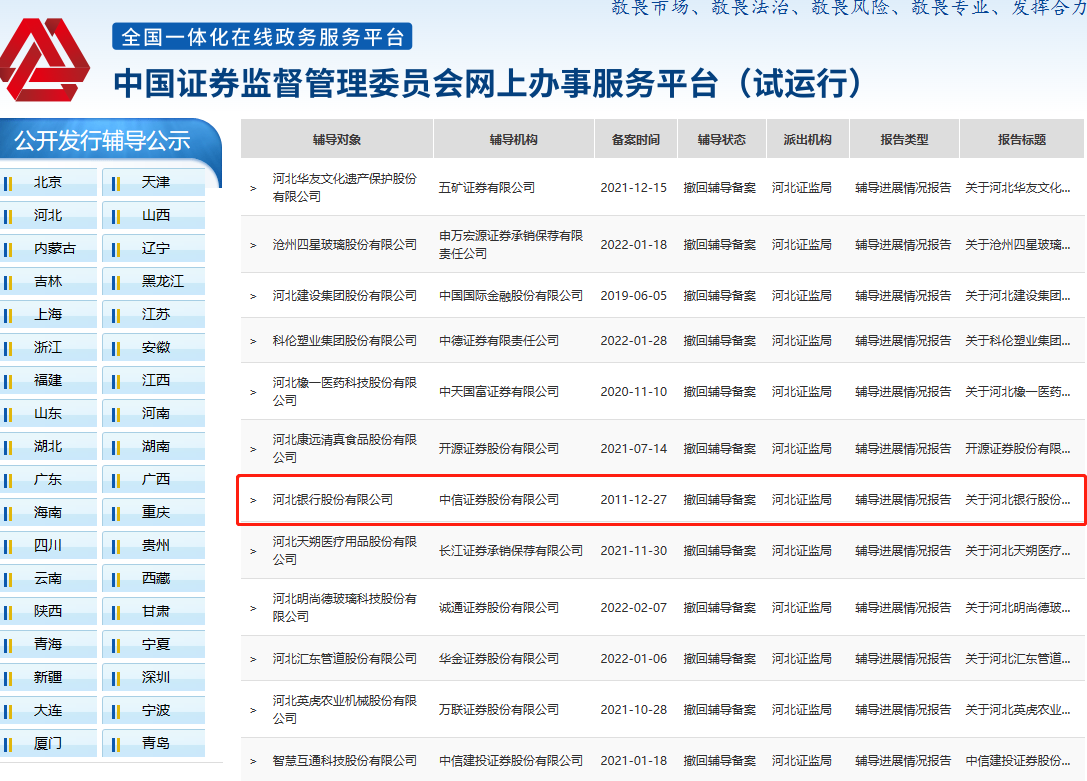Screen dimensions: 1087x781
Task: Select 北京 in the region list
Action: pyautogui.click(x=49, y=182)
